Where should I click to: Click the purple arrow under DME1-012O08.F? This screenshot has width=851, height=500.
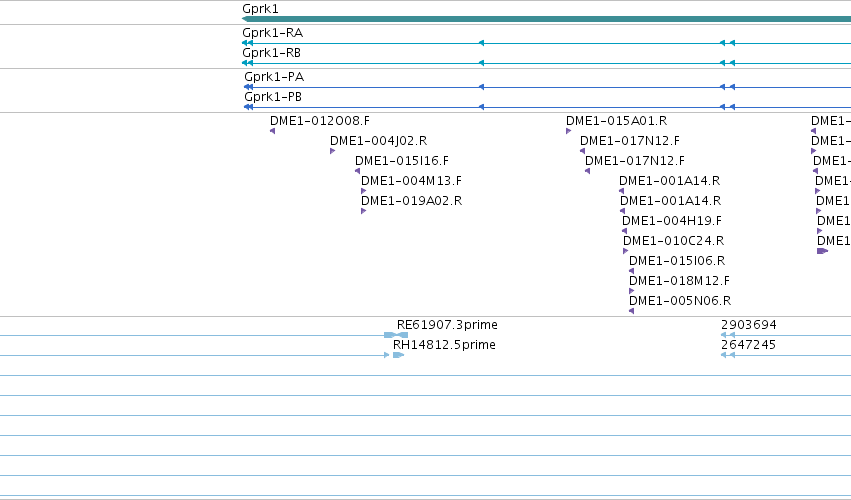point(272,131)
